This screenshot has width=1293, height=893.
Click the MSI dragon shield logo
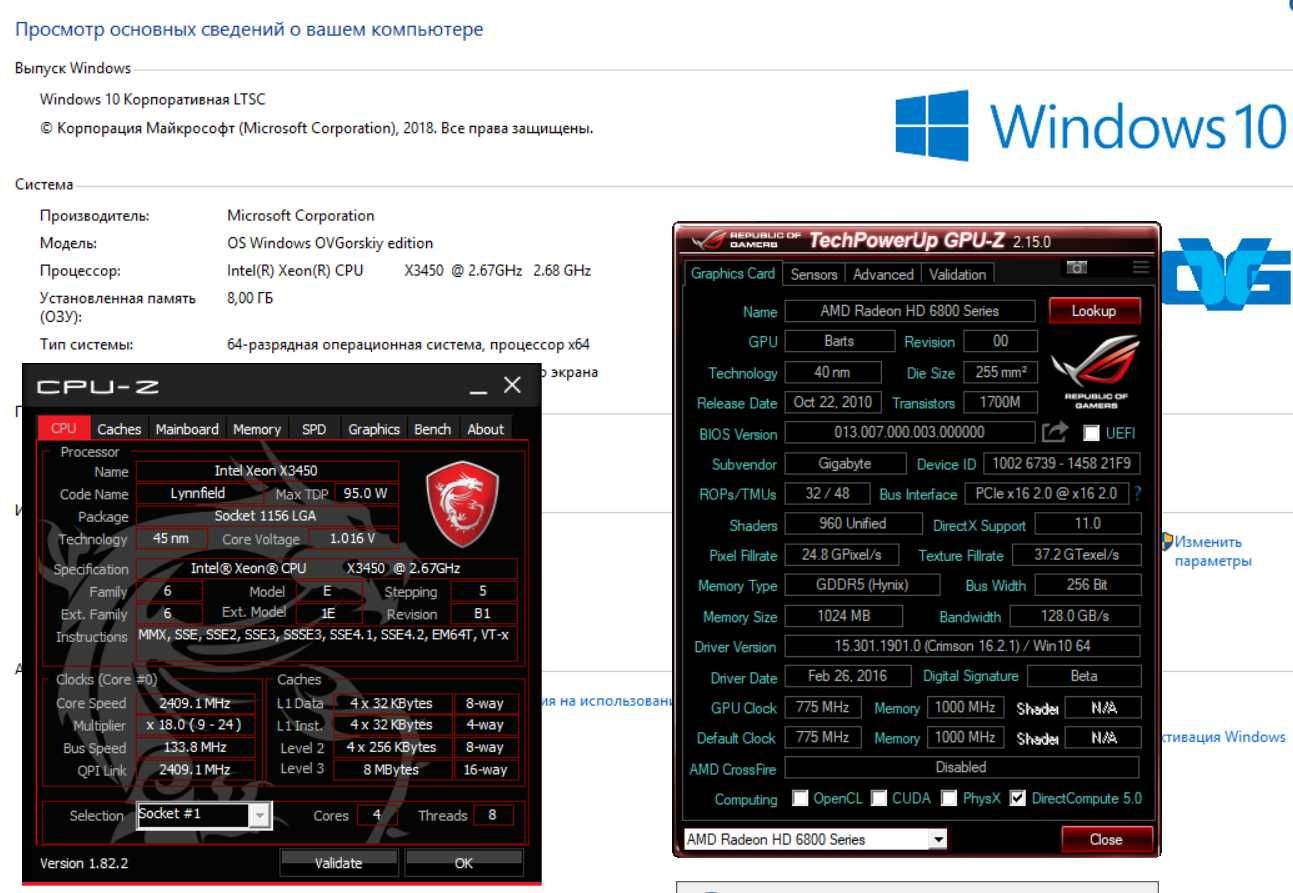click(x=461, y=502)
